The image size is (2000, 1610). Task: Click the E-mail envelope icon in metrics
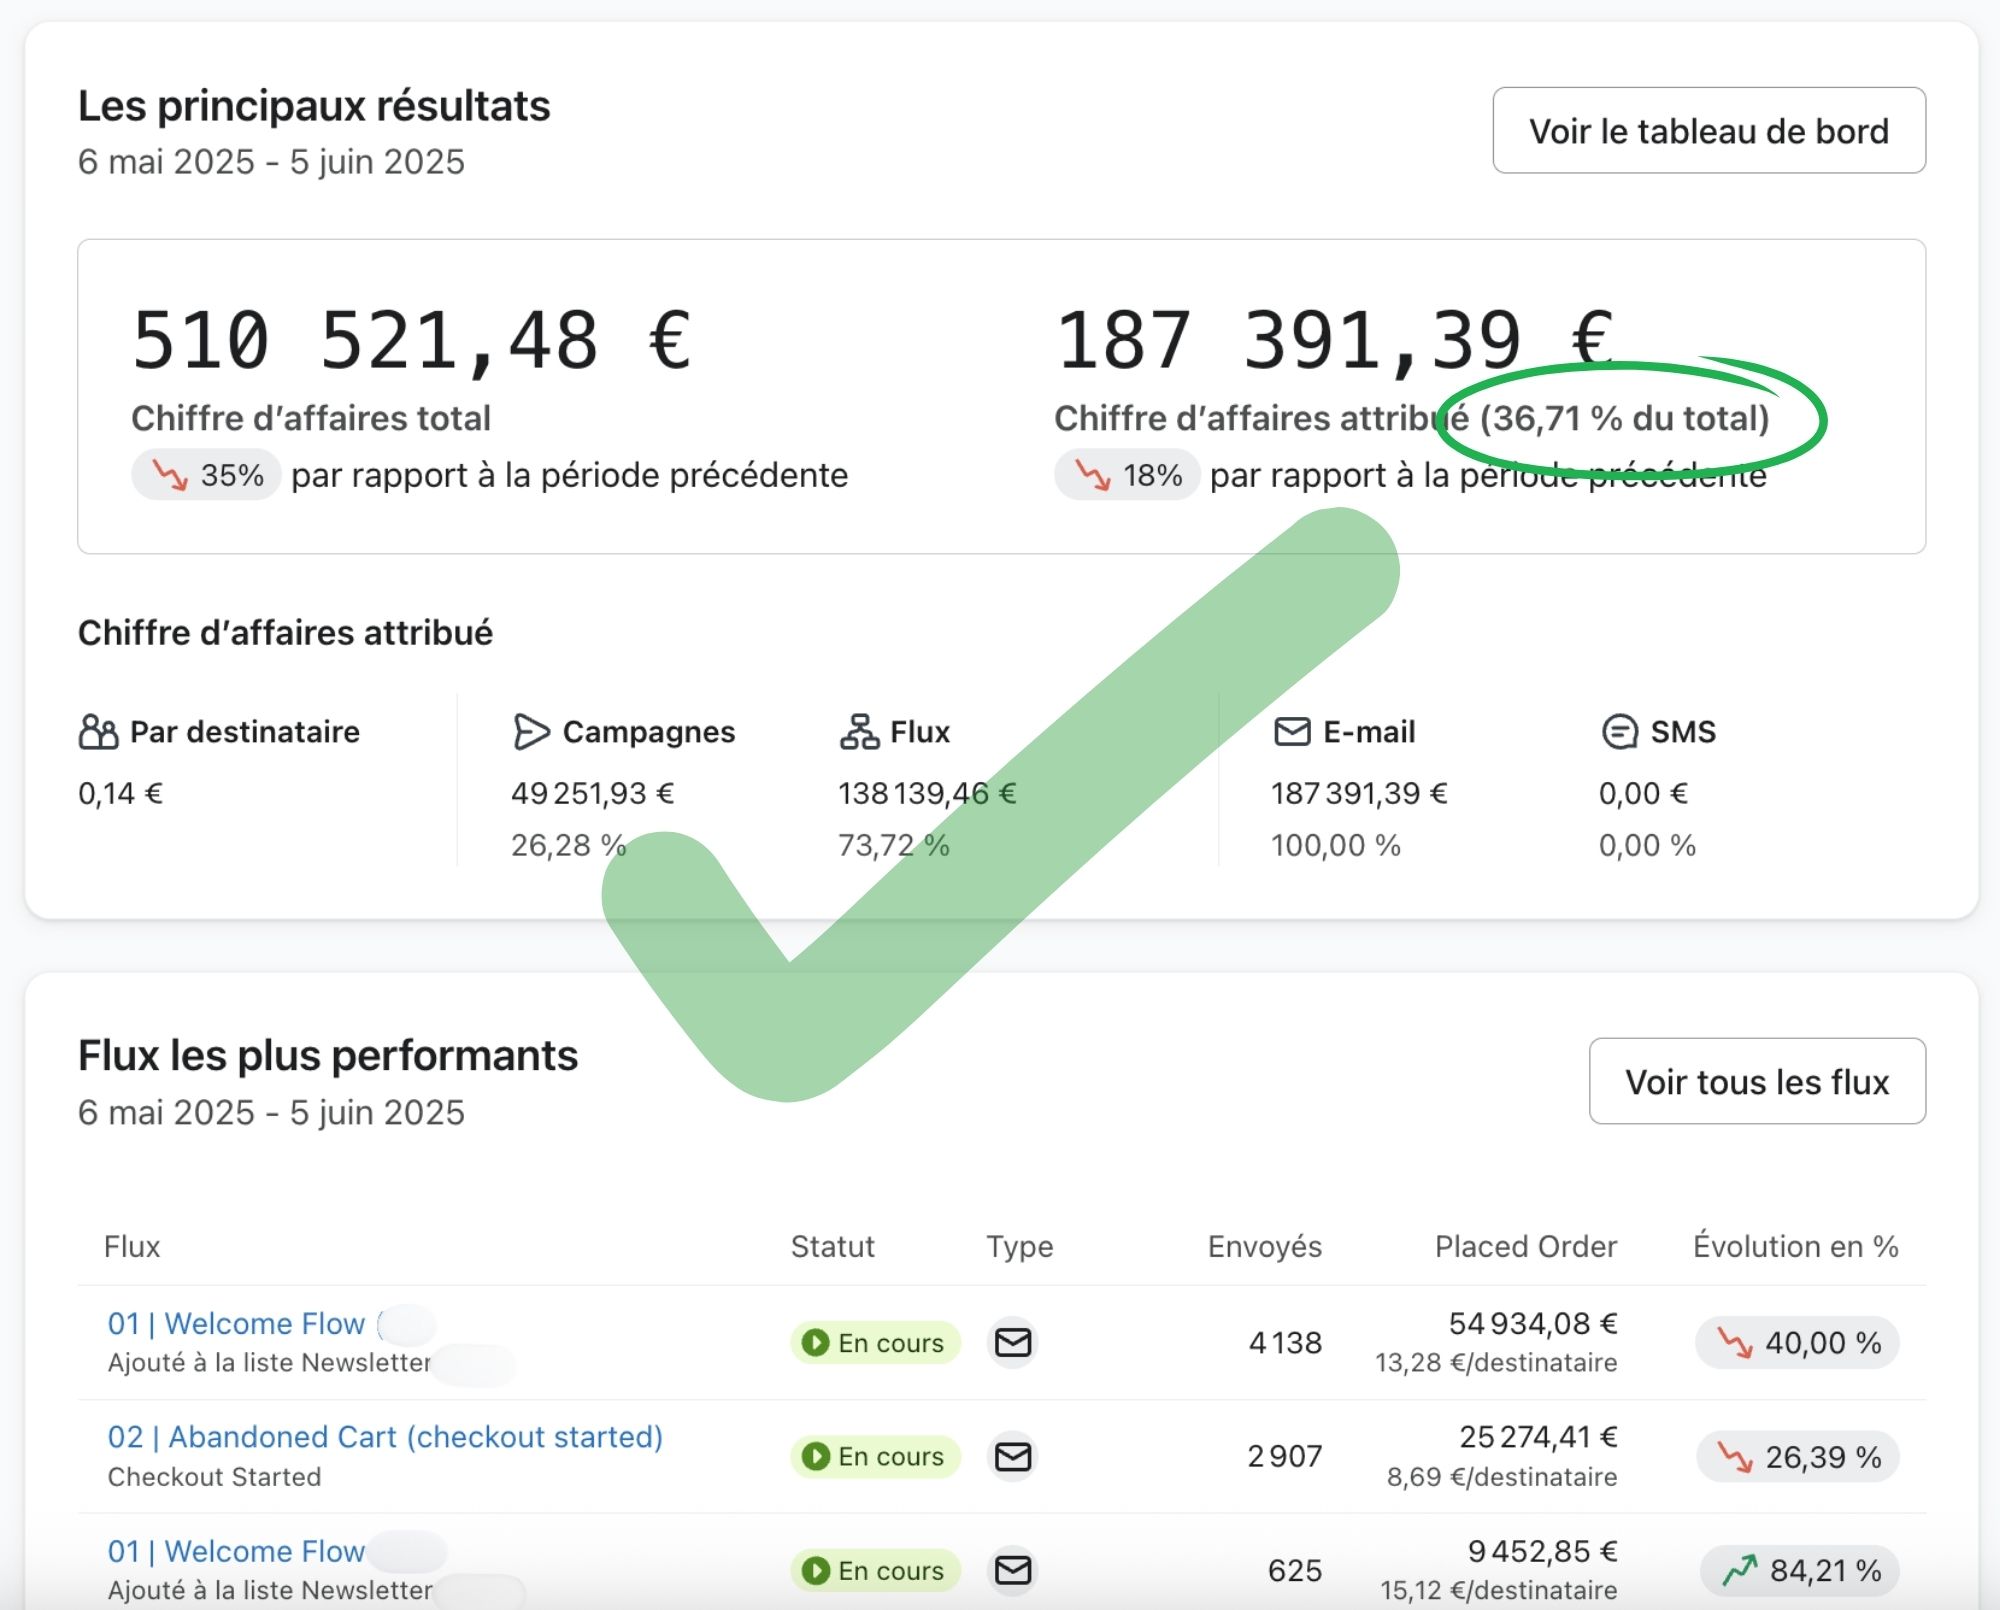[1292, 732]
